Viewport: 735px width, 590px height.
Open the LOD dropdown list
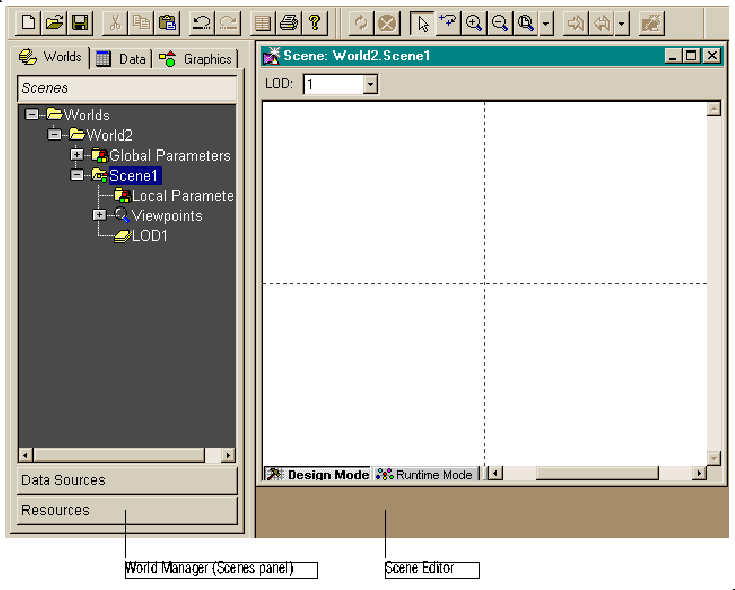pyautogui.click(x=370, y=85)
